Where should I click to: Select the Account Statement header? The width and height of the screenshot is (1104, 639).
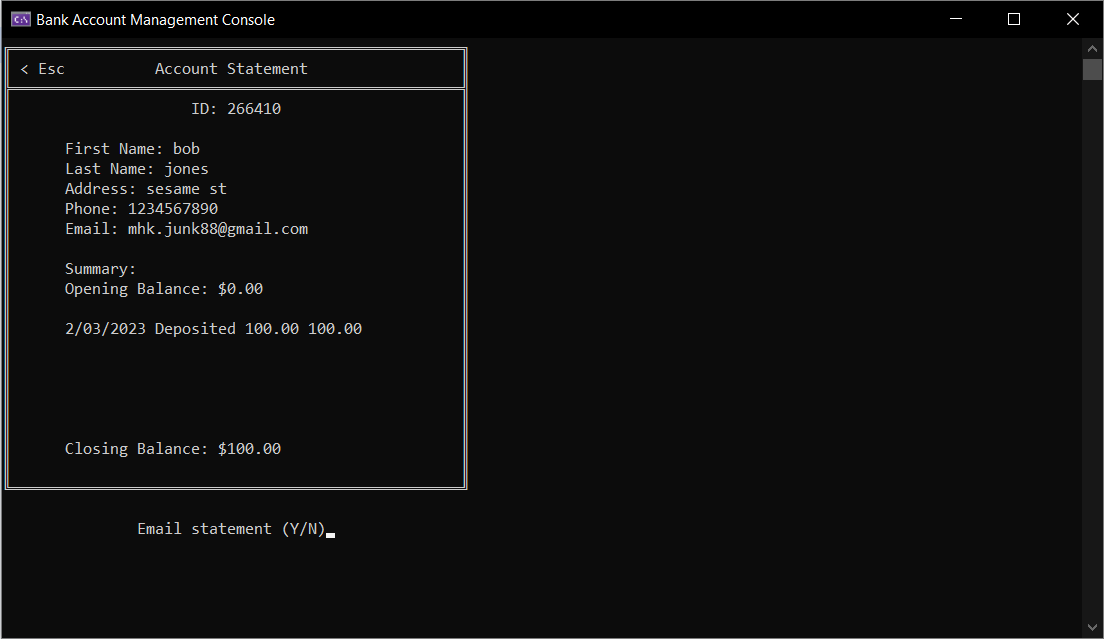(230, 68)
